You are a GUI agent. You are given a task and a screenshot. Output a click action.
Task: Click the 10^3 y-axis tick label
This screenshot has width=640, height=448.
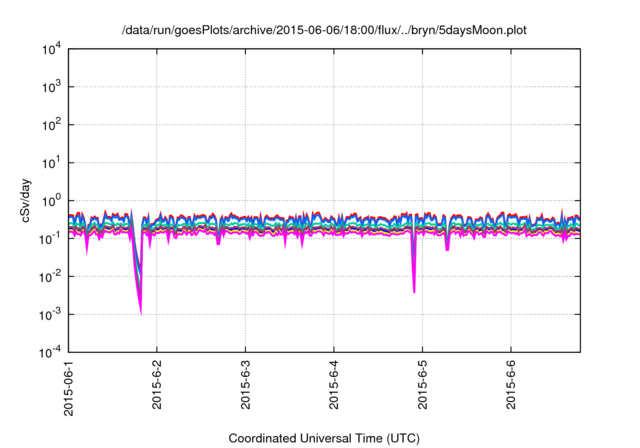coord(51,87)
